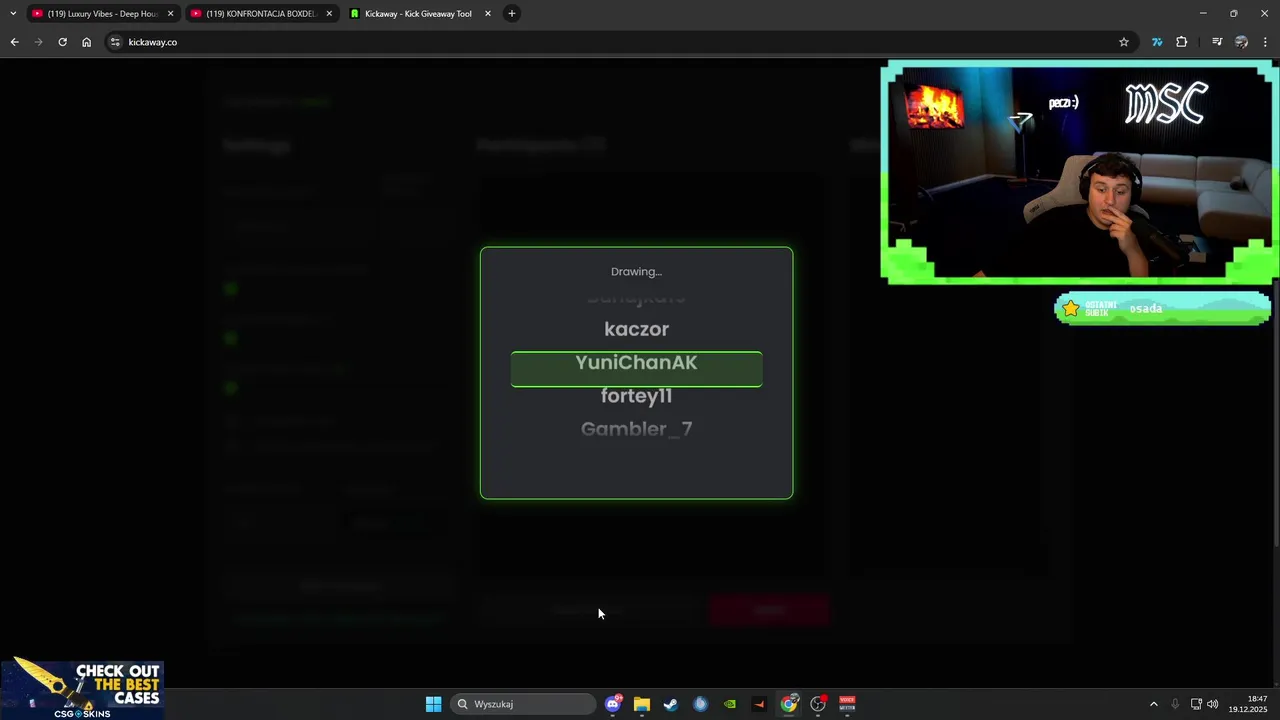Screen dimensions: 1280x720
Task: Click the Wyszukaj taskbar search box
Action: 523,704
